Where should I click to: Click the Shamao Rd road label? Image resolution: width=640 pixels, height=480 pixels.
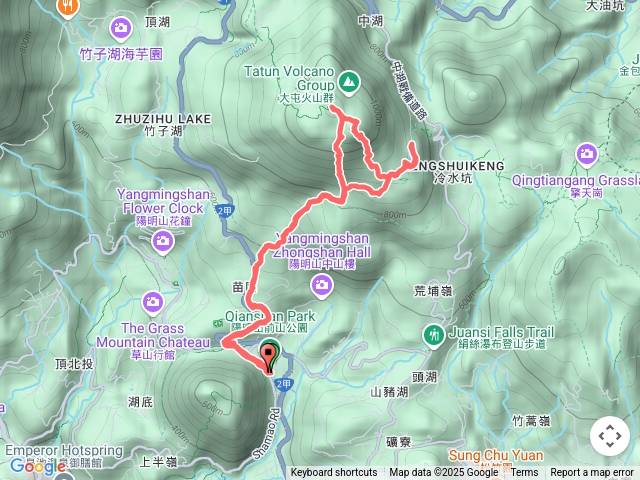coord(267,433)
